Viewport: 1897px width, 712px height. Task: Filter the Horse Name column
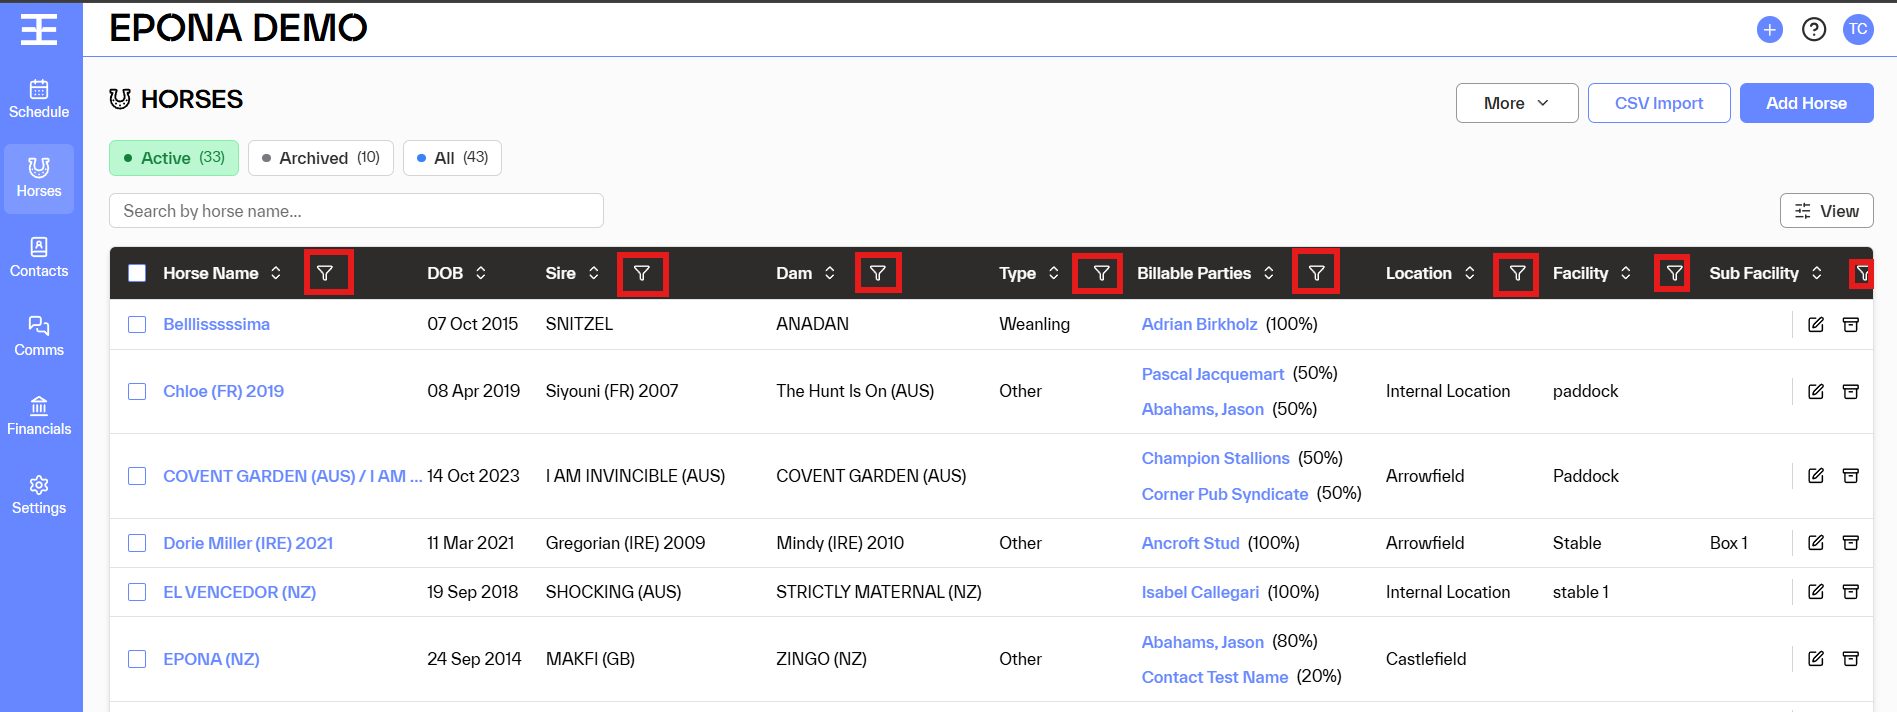pyautogui.click(x=325, y=273)
